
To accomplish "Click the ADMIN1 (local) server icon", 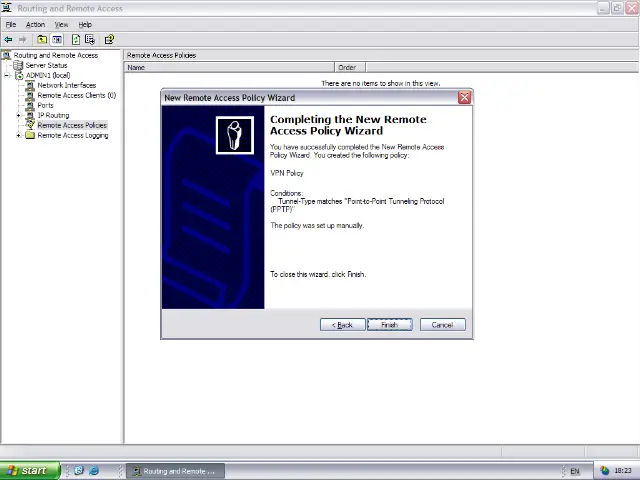I will [x=19, y=76].
